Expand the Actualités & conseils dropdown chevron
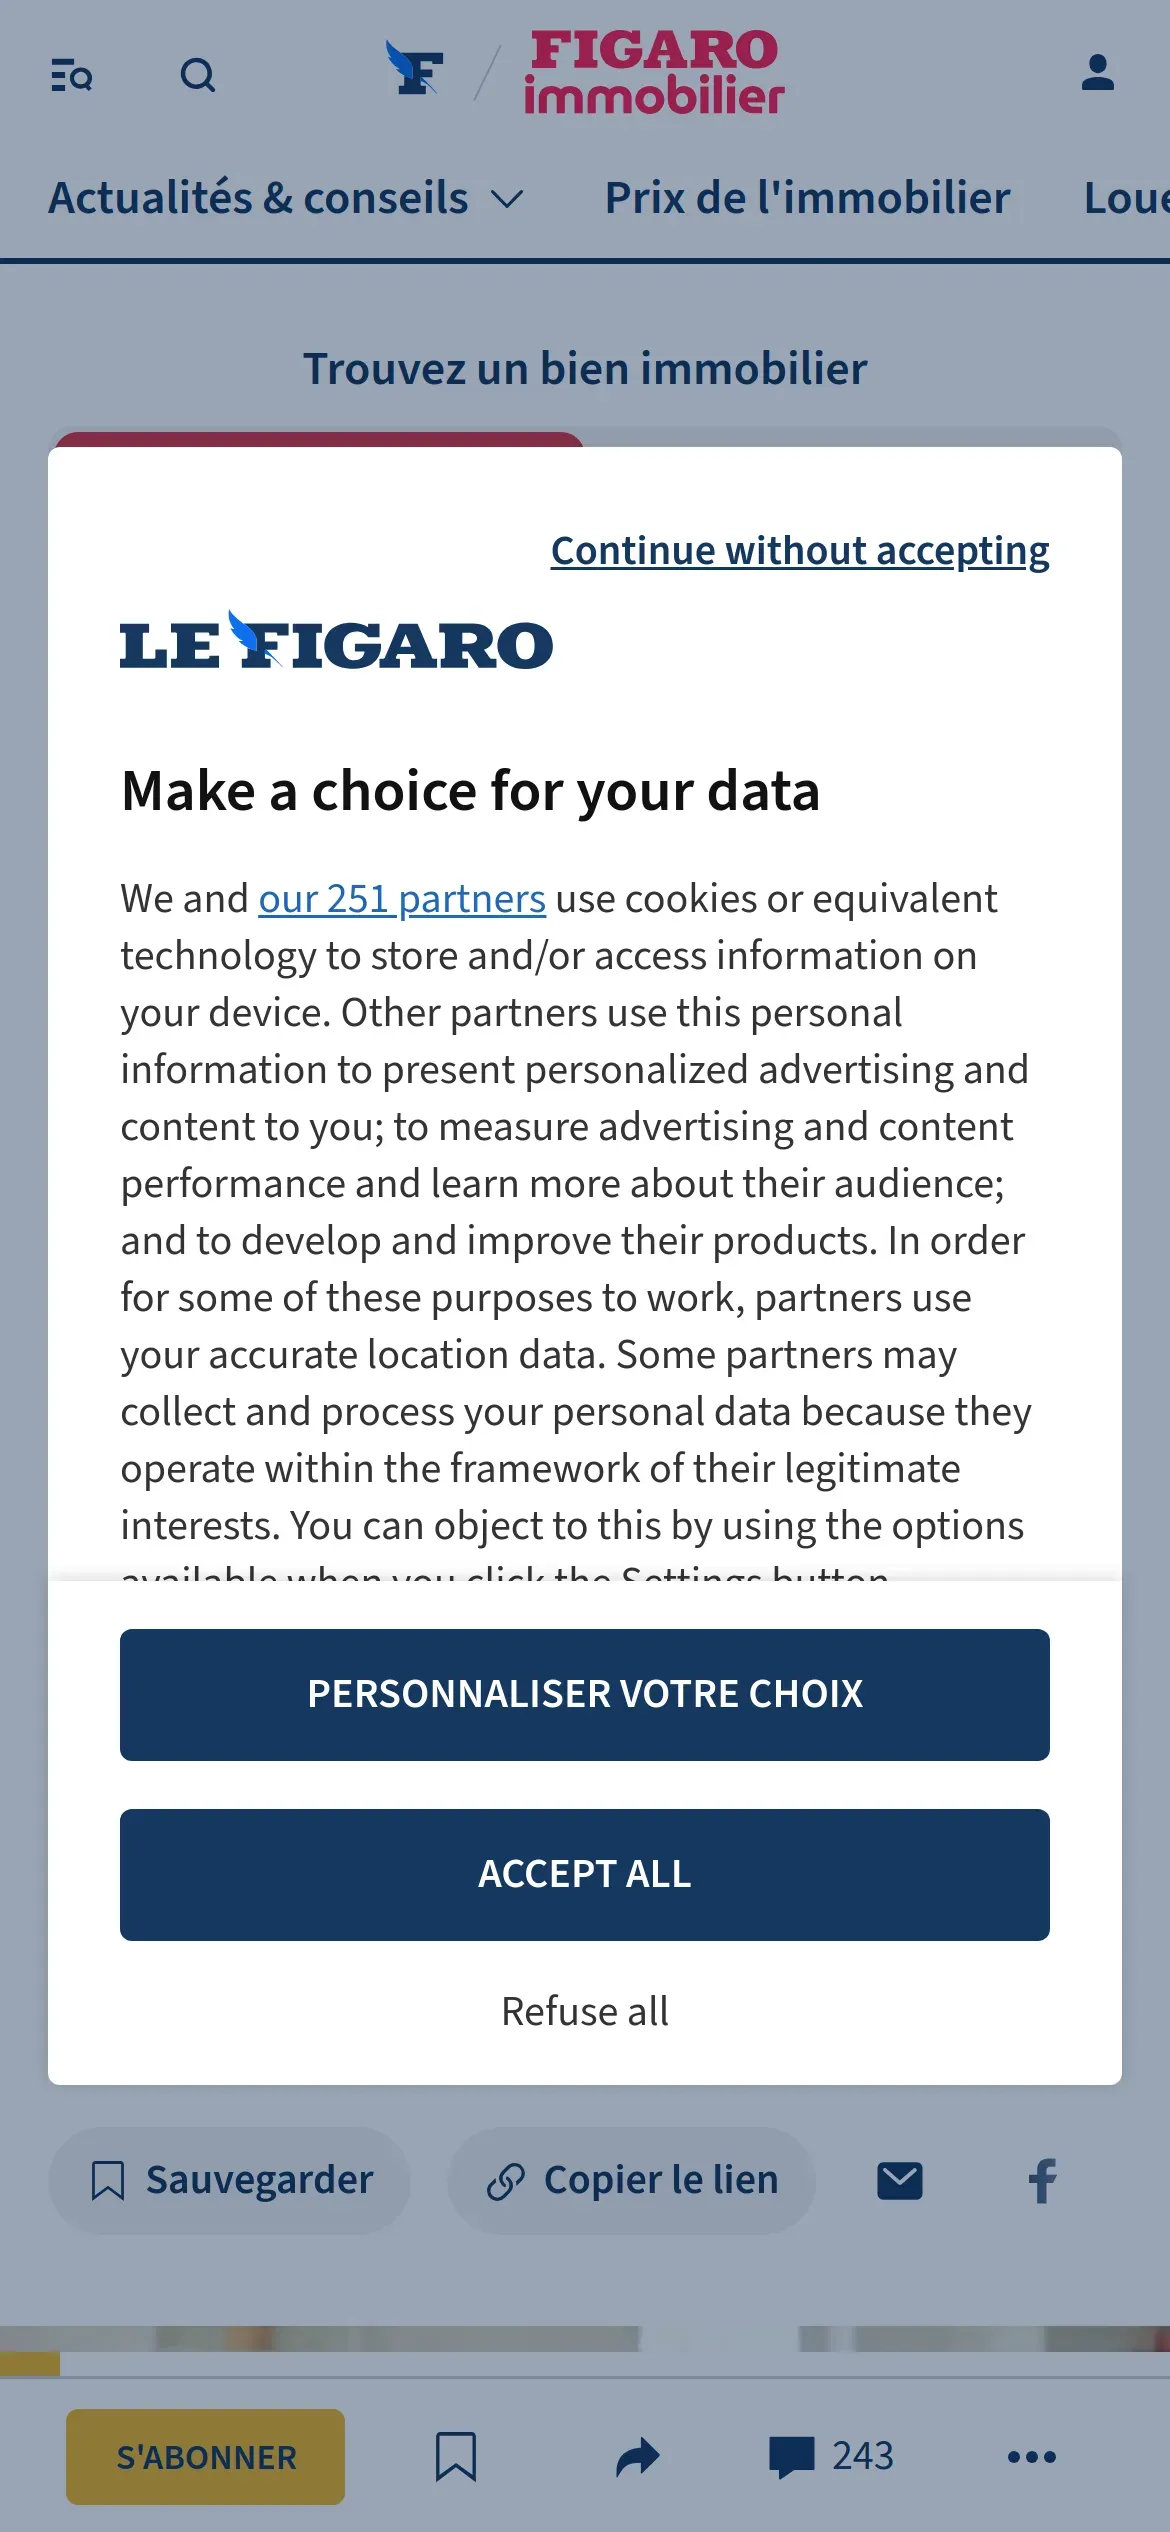Image resolution: width=1170 pixels, height=2532 pixels. 508,199
